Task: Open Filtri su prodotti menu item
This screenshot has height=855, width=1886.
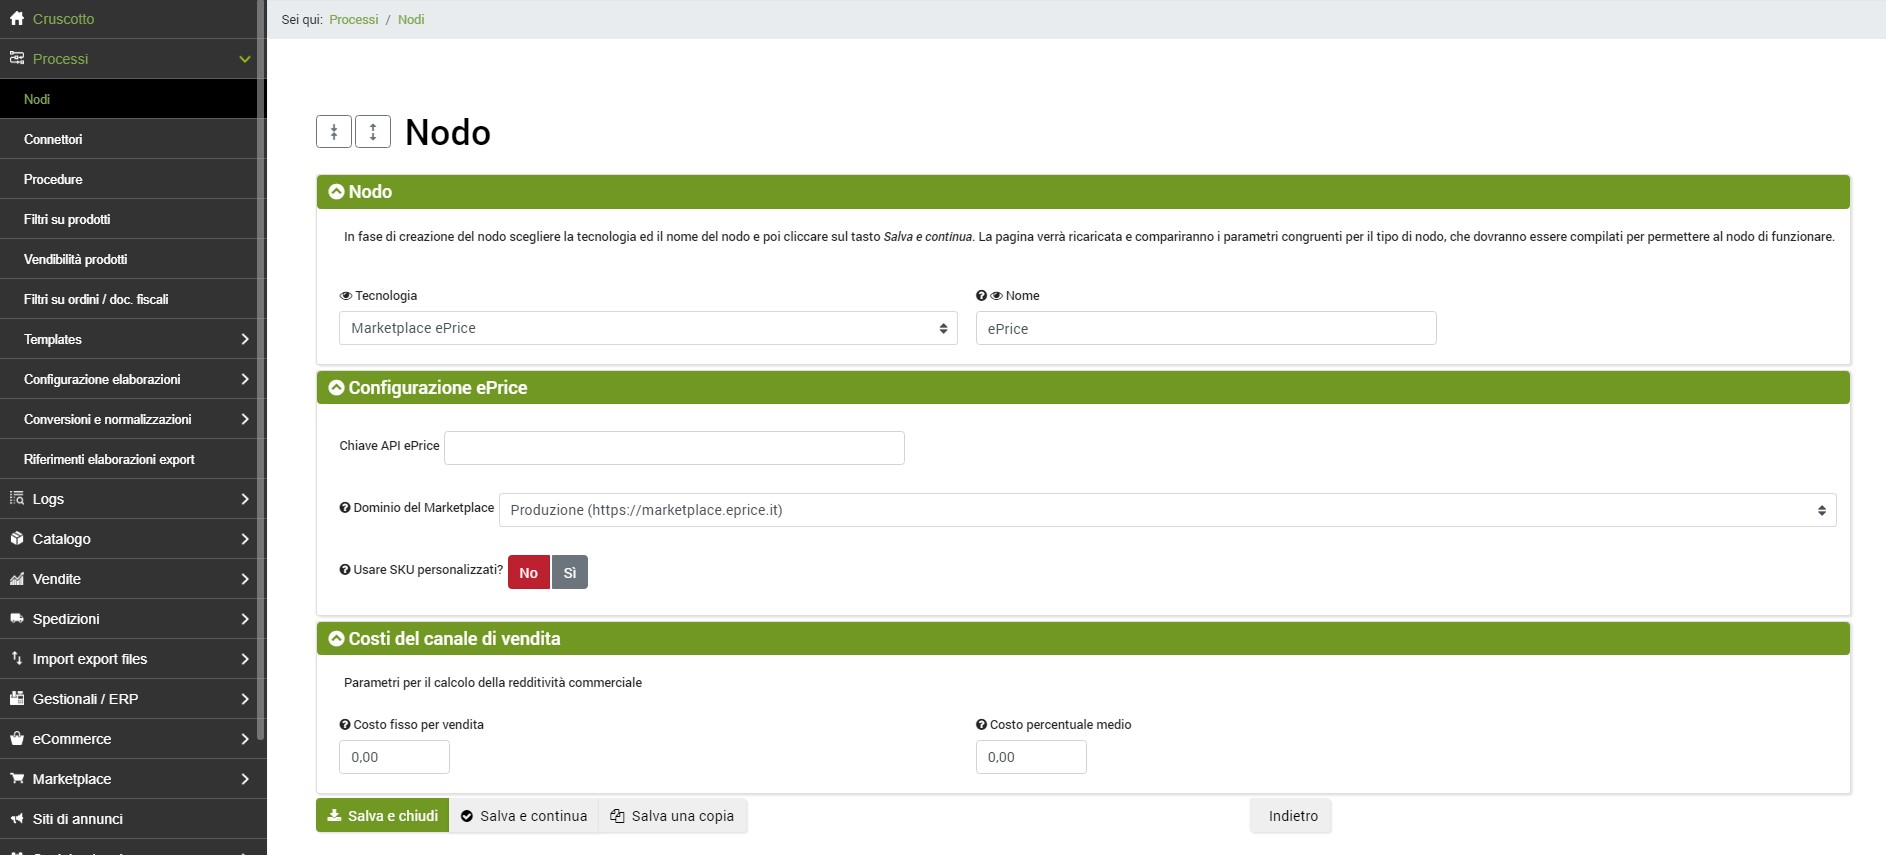Action: [67, 219]
